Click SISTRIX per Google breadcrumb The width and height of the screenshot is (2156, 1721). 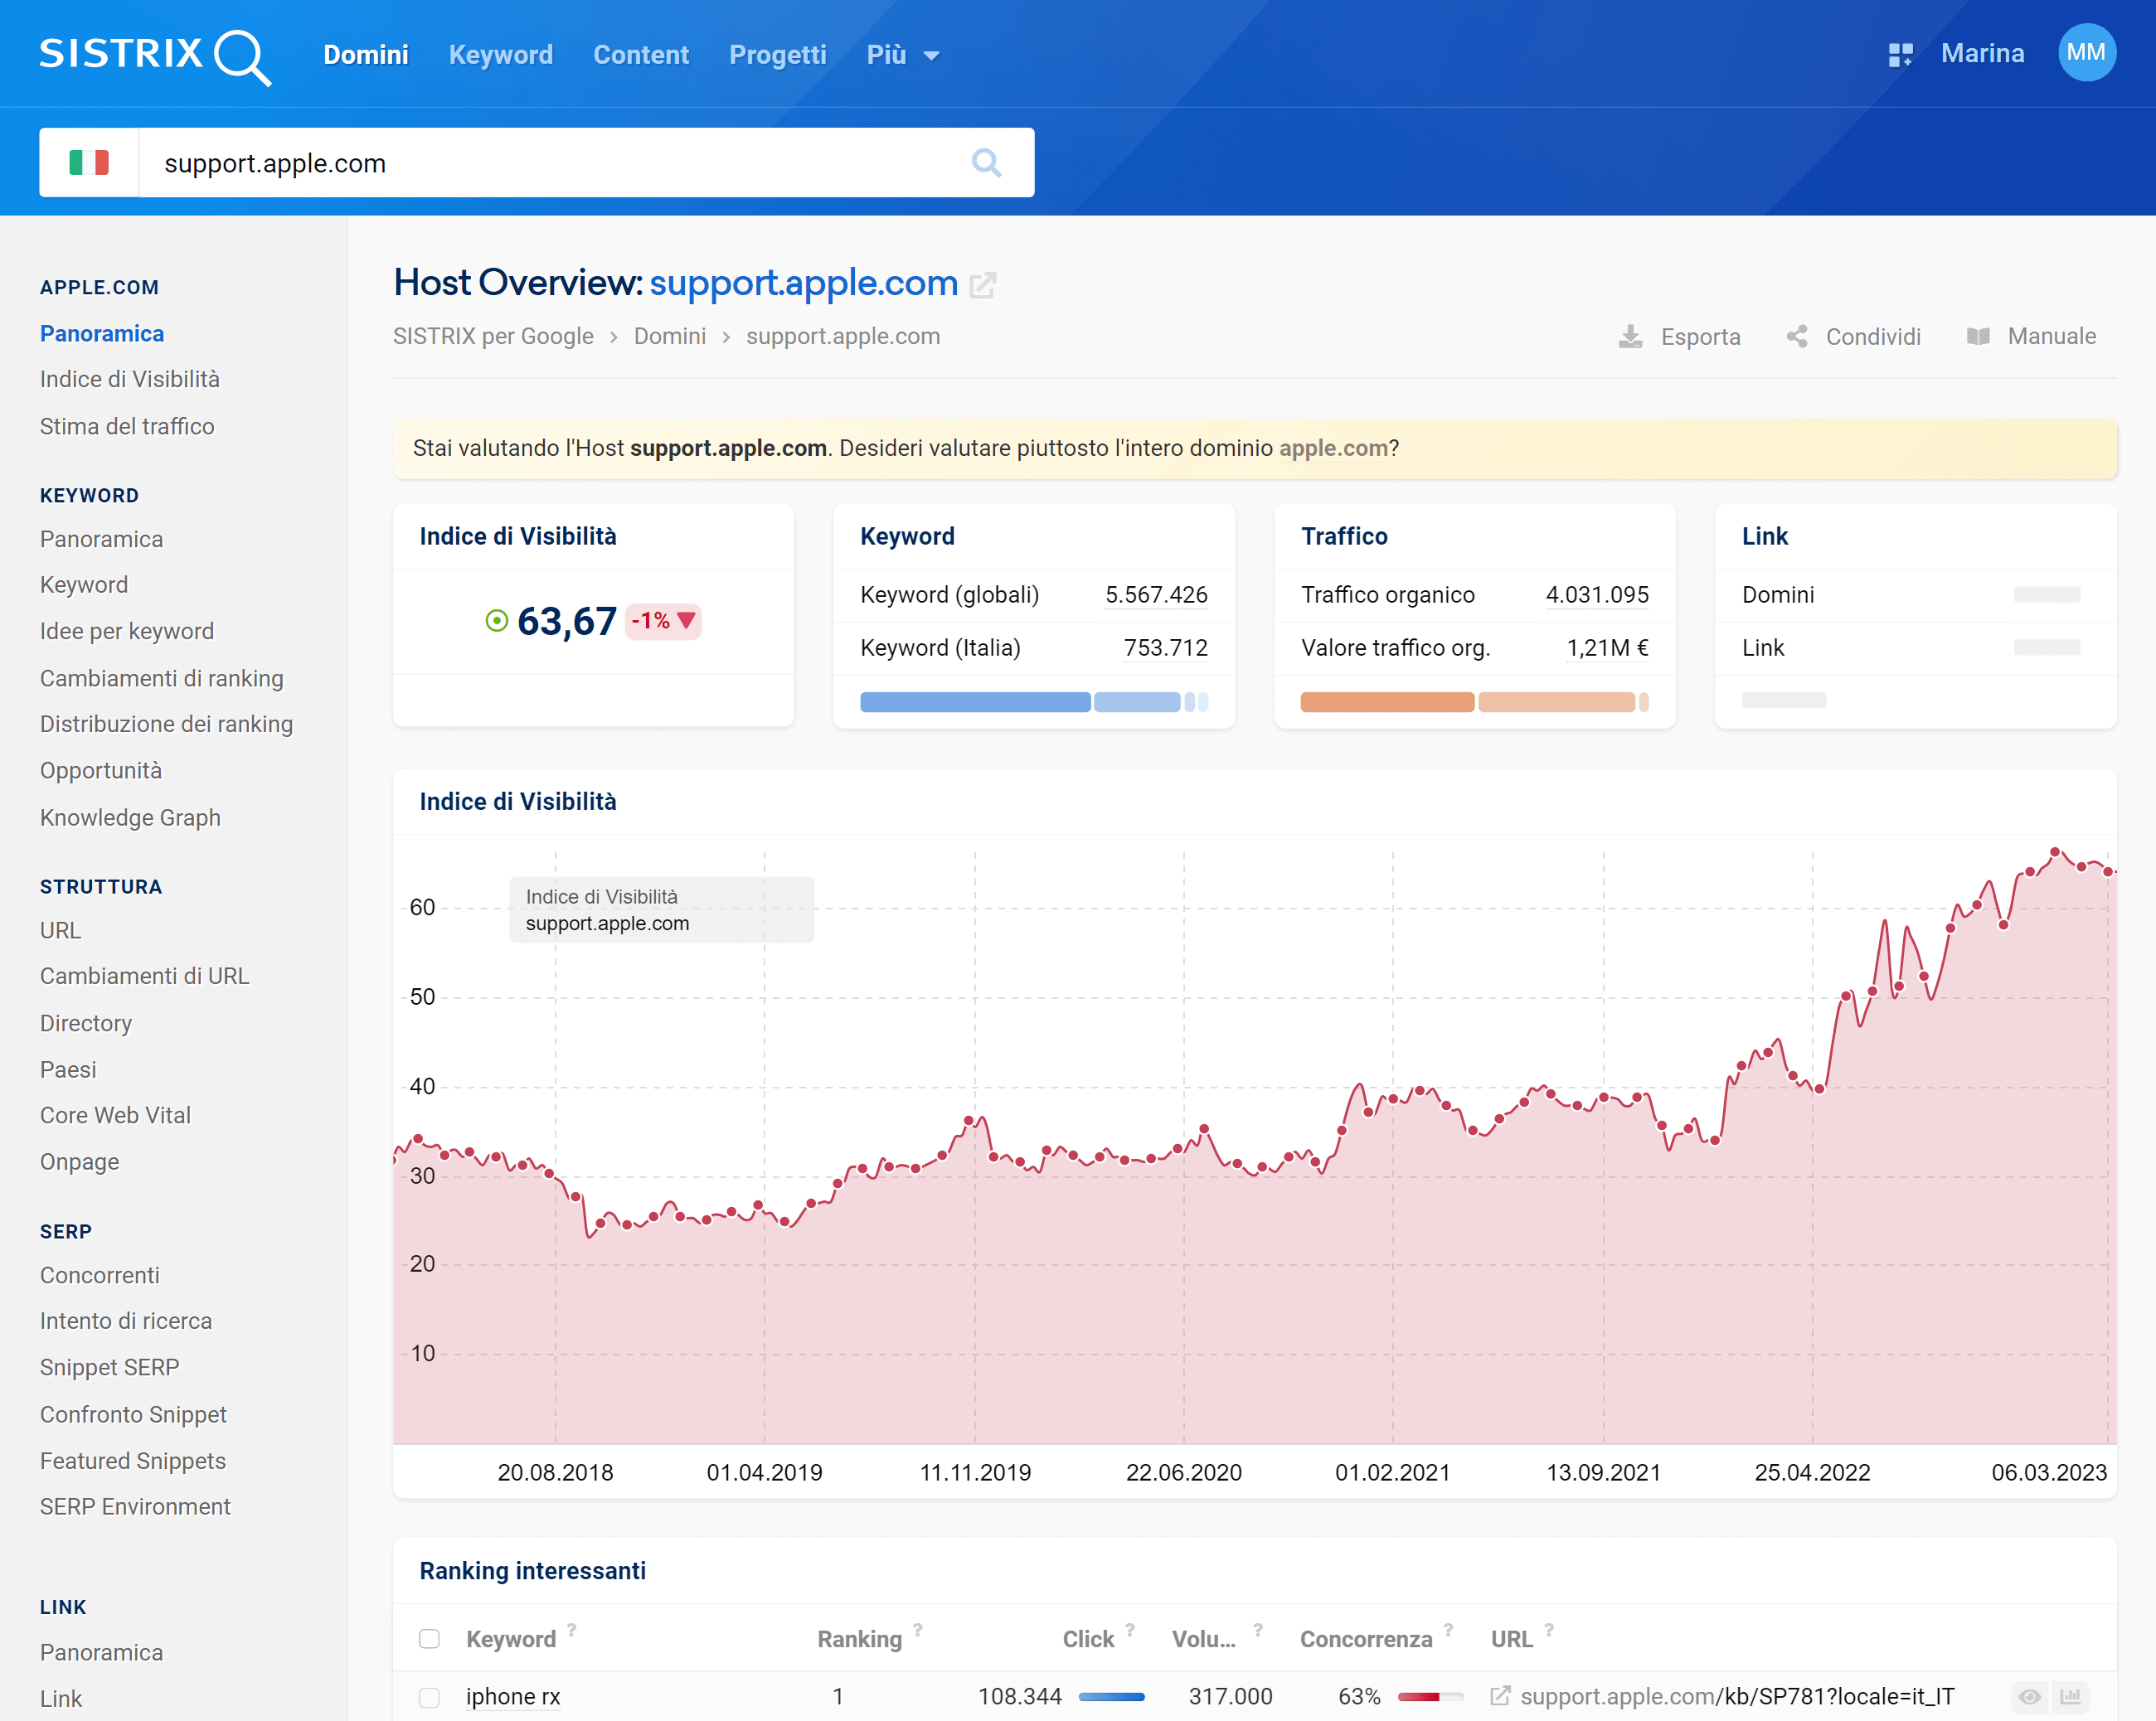tap(493, 336)
